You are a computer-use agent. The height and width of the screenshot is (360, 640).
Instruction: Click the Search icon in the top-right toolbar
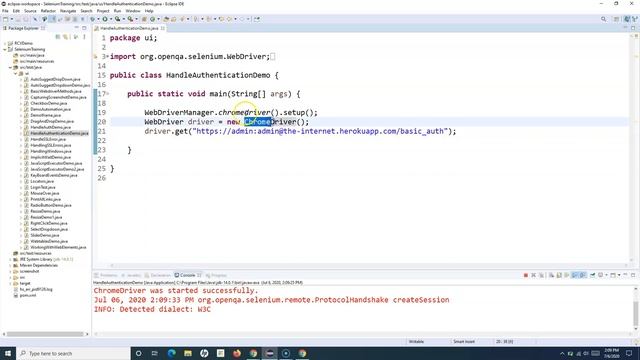pos(603,19)
